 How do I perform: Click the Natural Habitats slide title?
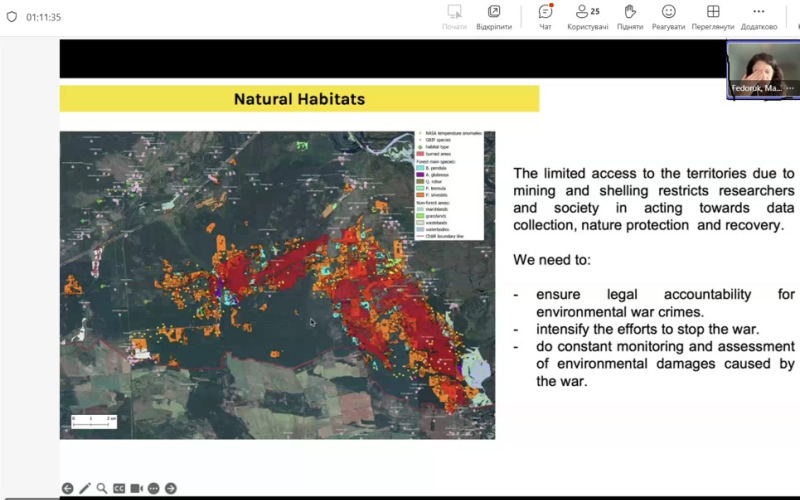coord(299,99)
